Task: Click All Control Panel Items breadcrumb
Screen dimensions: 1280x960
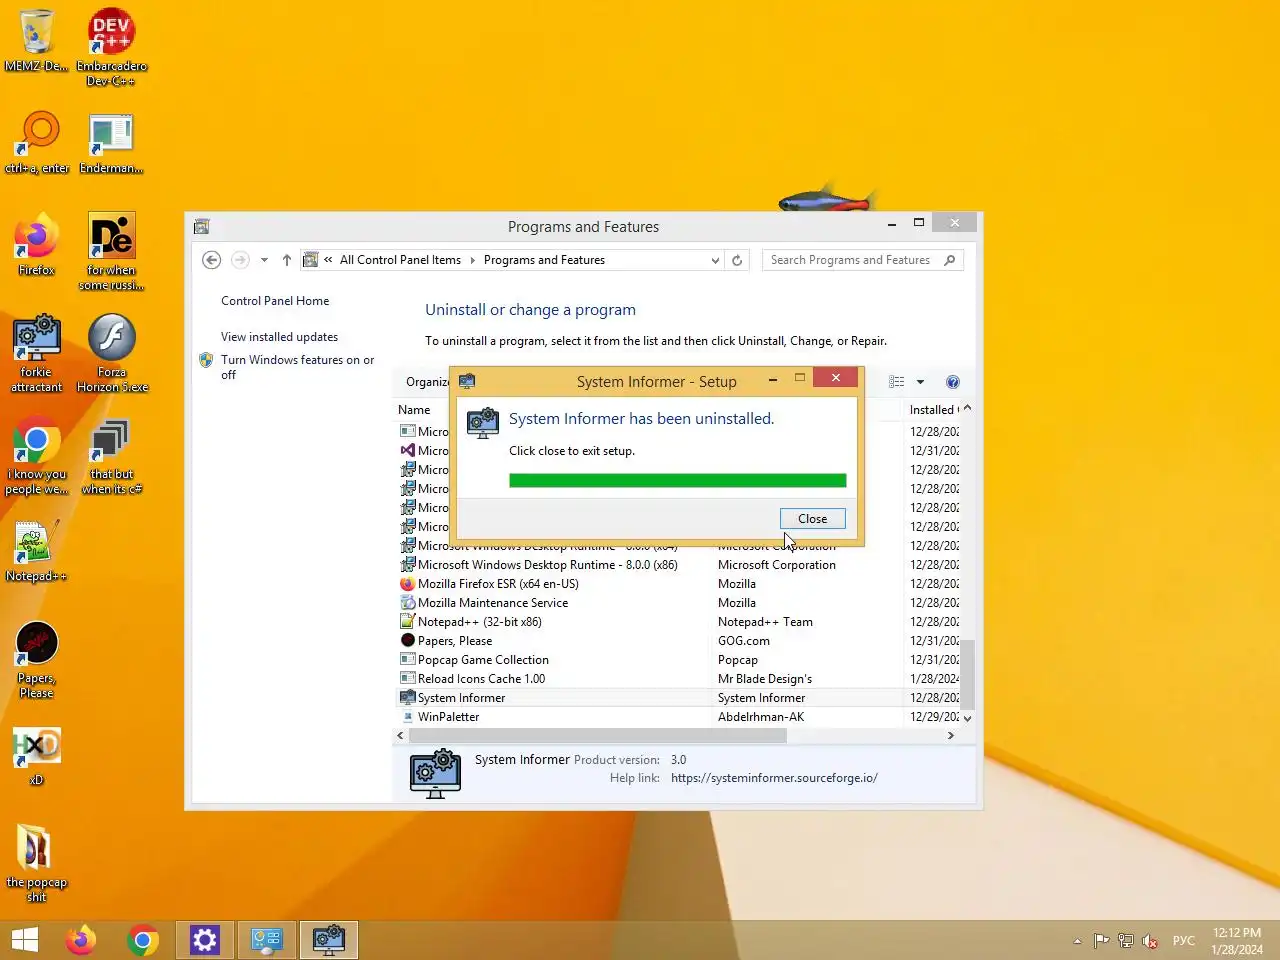Action: [400, 260]
